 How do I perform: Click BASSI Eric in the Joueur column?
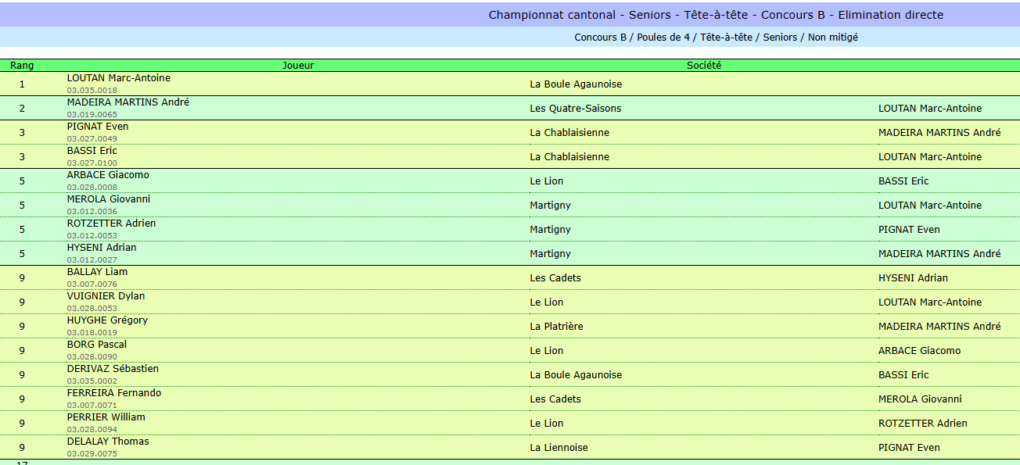[x=92, y=150]
